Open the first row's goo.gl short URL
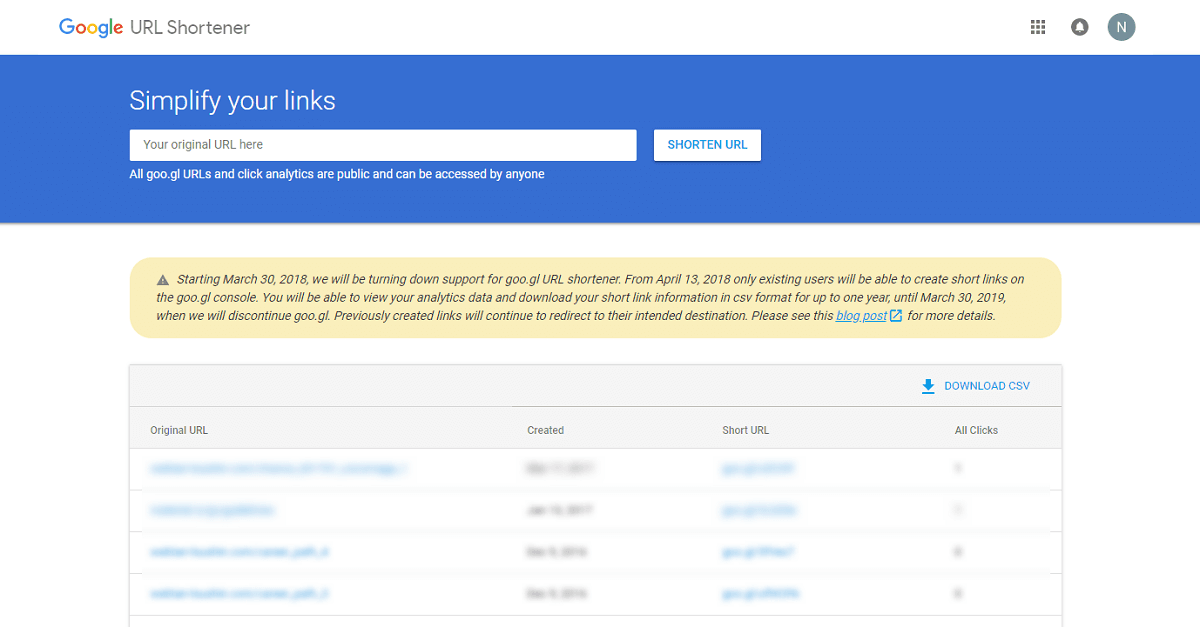 758,468
